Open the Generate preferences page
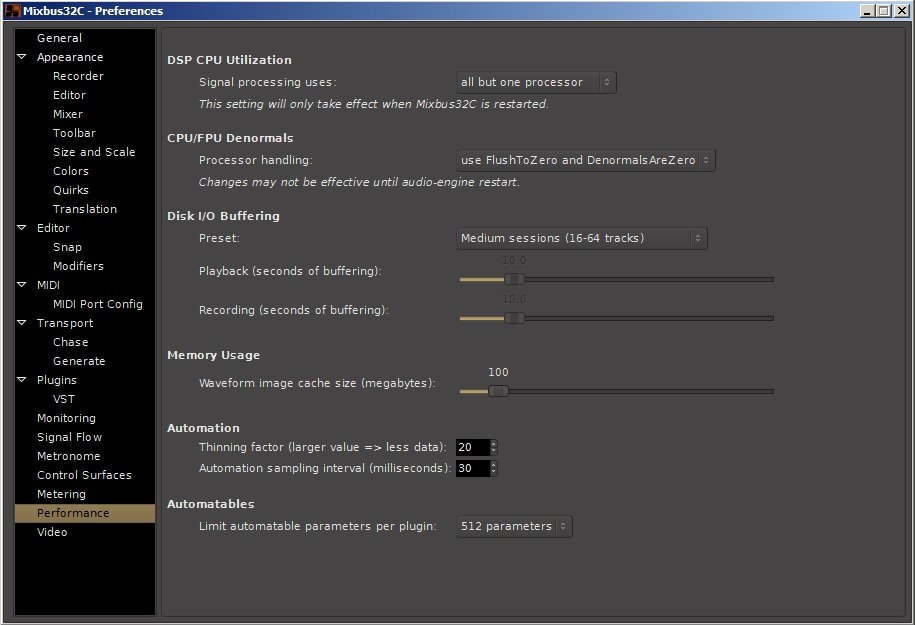Viewport: 915px width, 625px height. 79,361
